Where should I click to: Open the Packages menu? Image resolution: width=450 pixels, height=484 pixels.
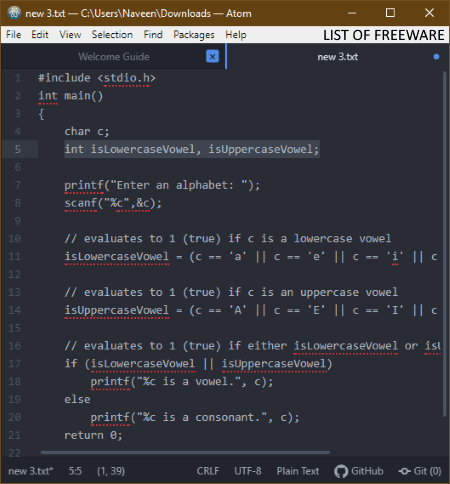[x=194, y=35]
